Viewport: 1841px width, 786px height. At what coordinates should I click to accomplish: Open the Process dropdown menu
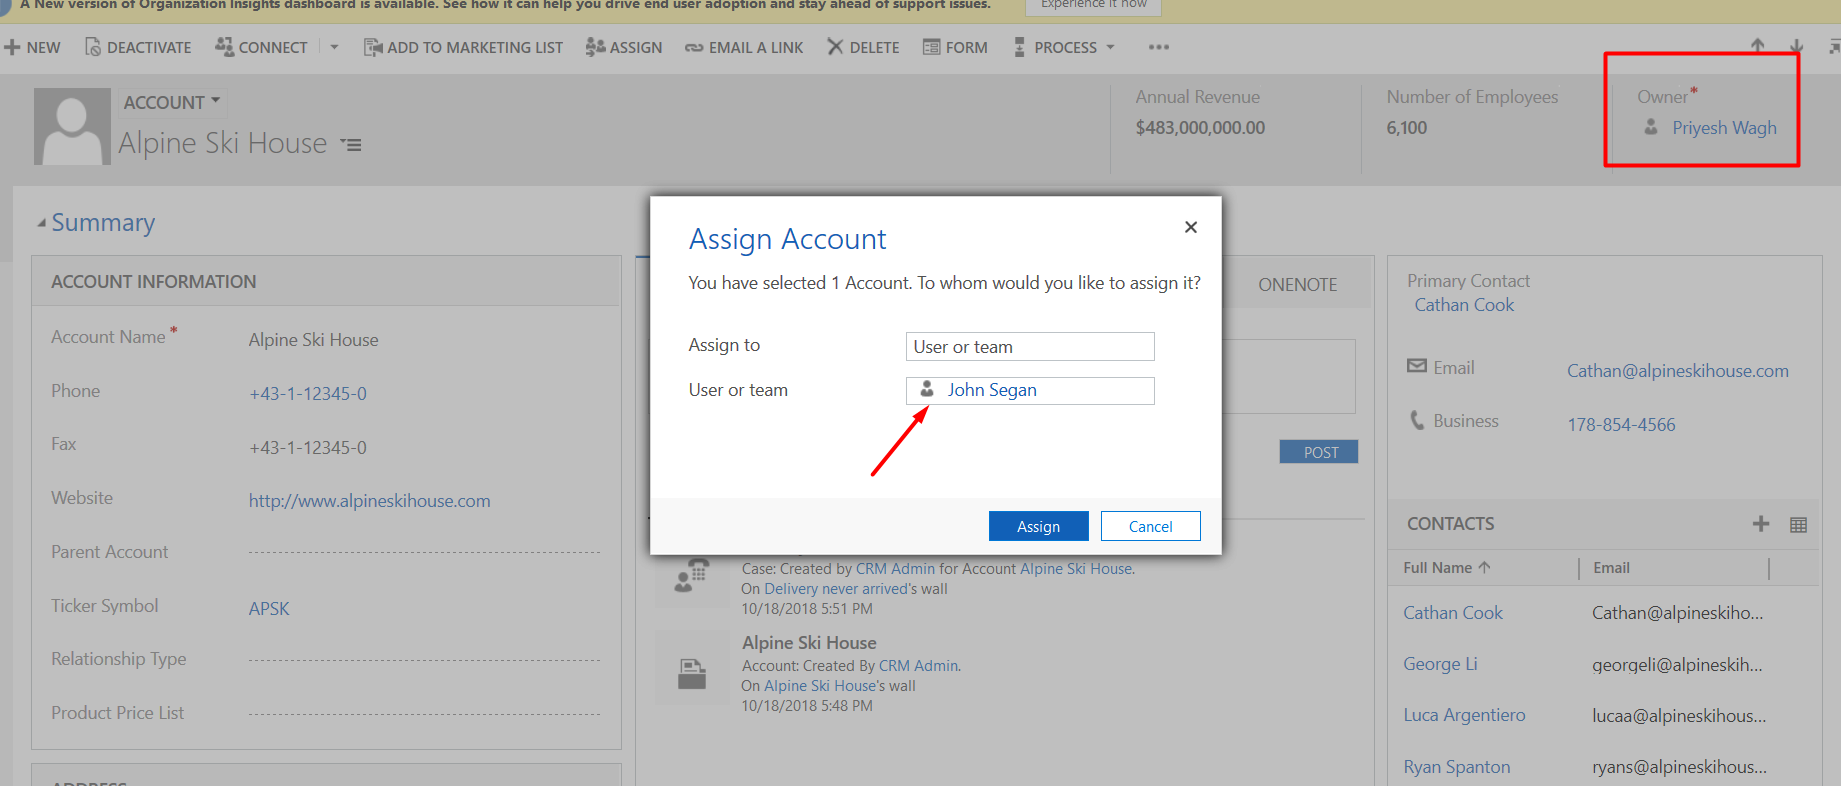pyautogui.click(x=1066, y=47)
